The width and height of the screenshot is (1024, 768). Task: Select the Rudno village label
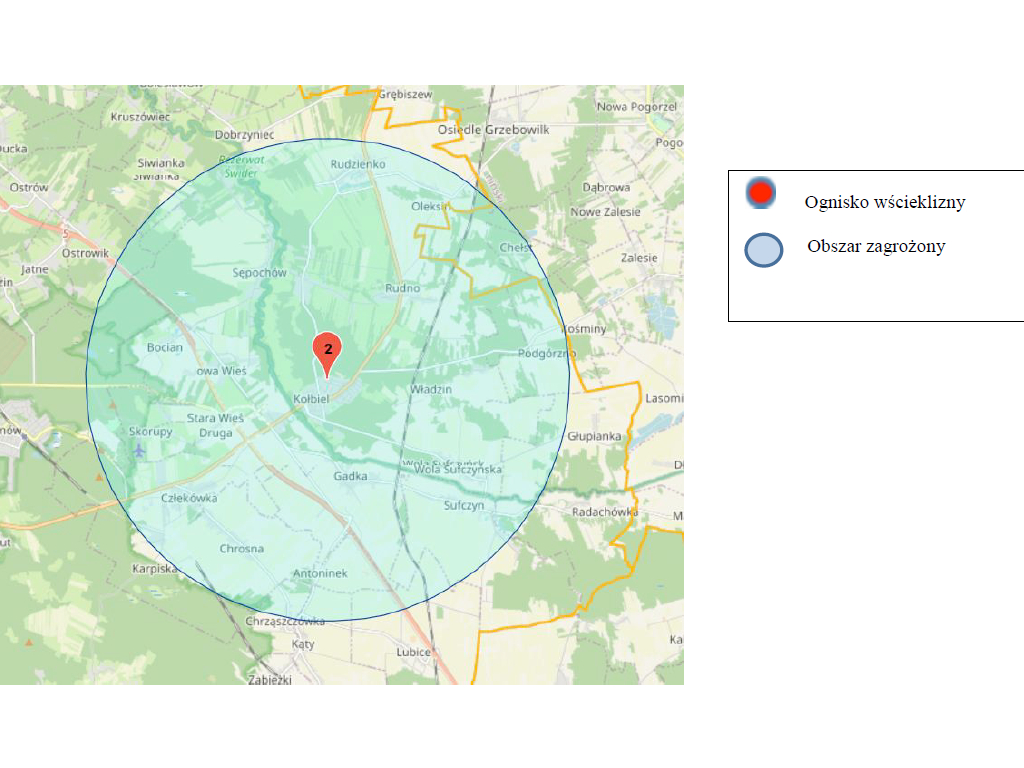[x=402, y=288]
